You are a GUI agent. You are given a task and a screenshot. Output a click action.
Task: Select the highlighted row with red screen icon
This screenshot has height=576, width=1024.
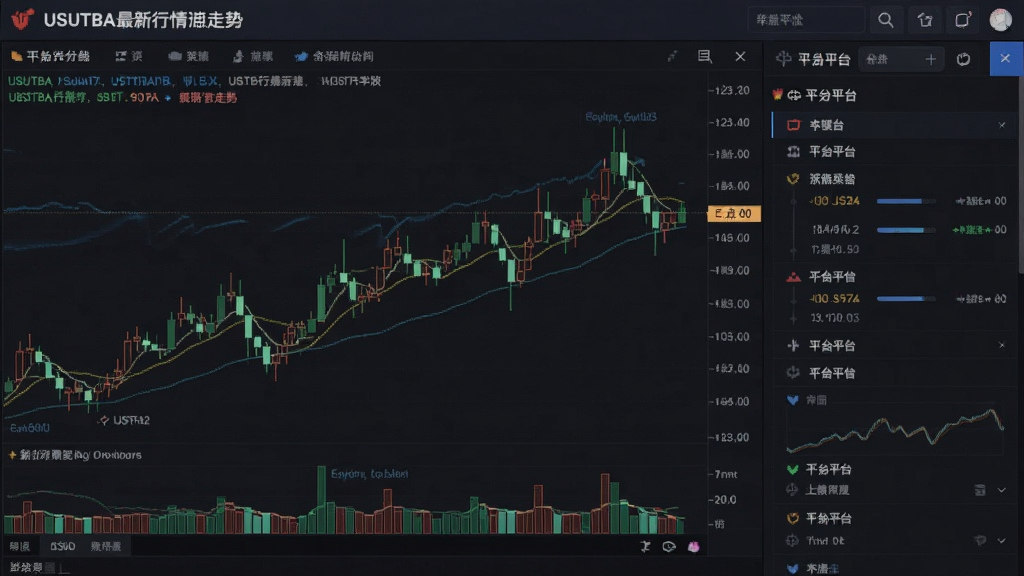[x=893, y=125]
